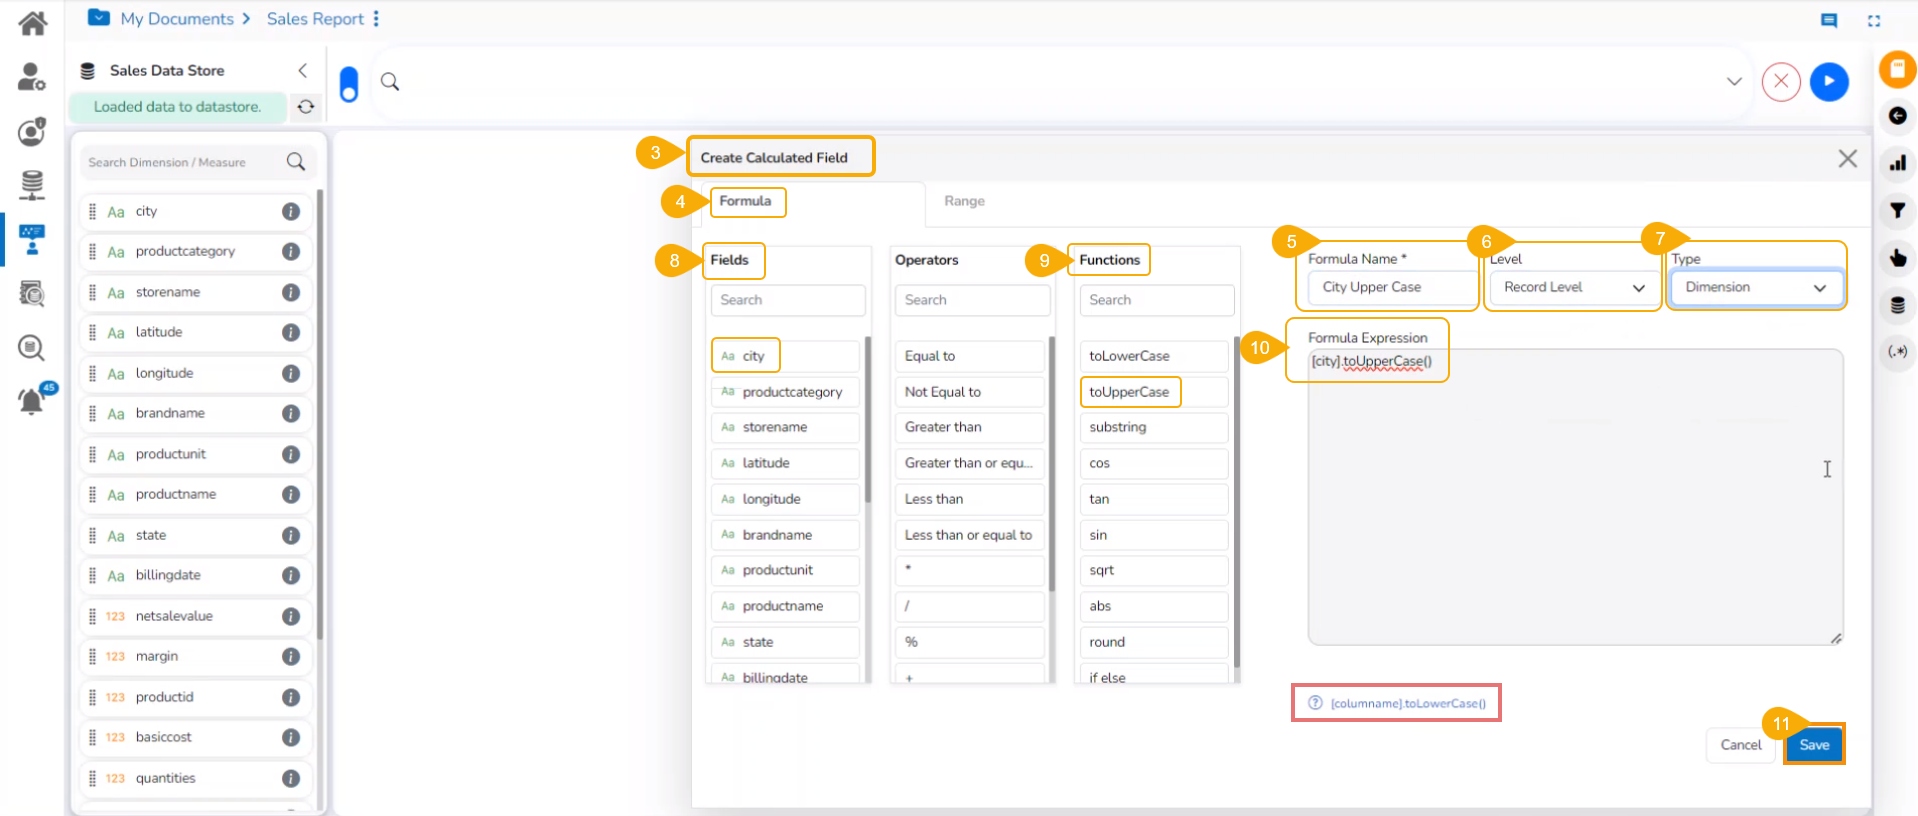Click the Operators search box

[x=972, y=300]
